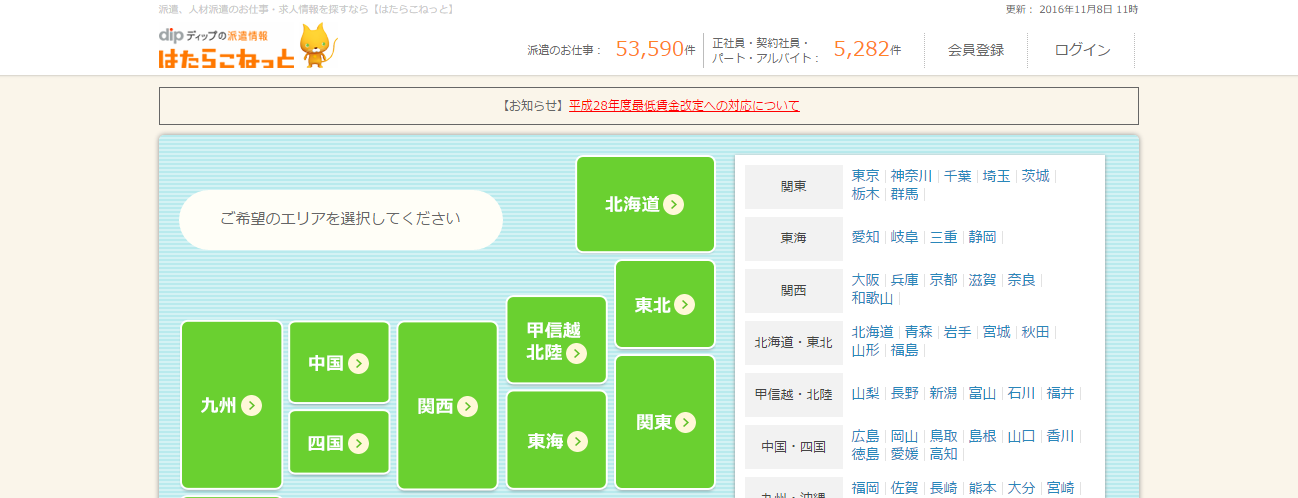1298x498 pixels.
Task: Open the ログイン page
Action: pyautogui.click(x=1082, y=50)
